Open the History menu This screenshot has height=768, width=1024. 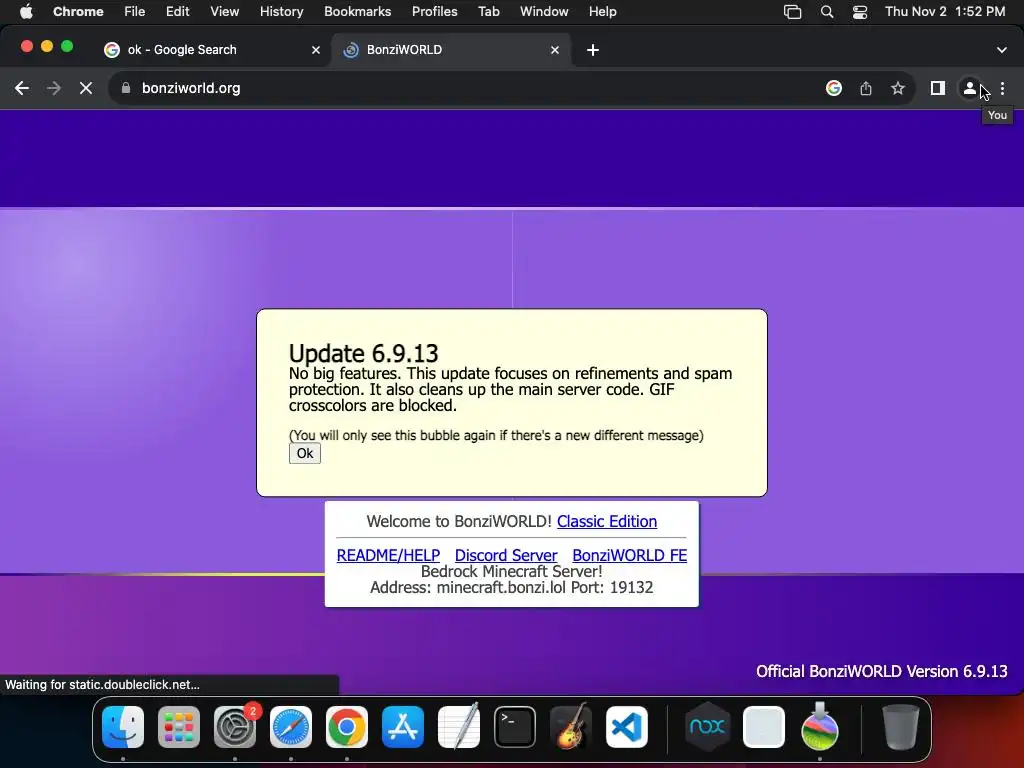[281, 12]
